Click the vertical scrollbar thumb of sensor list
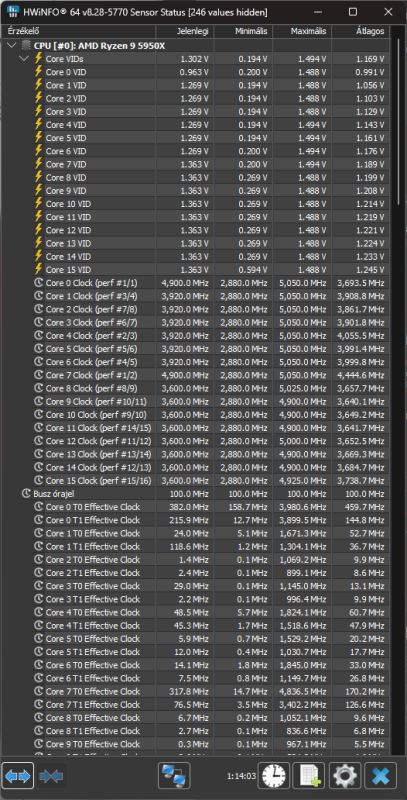This screenshot has height=800, width=407. (x=399, y=122)
